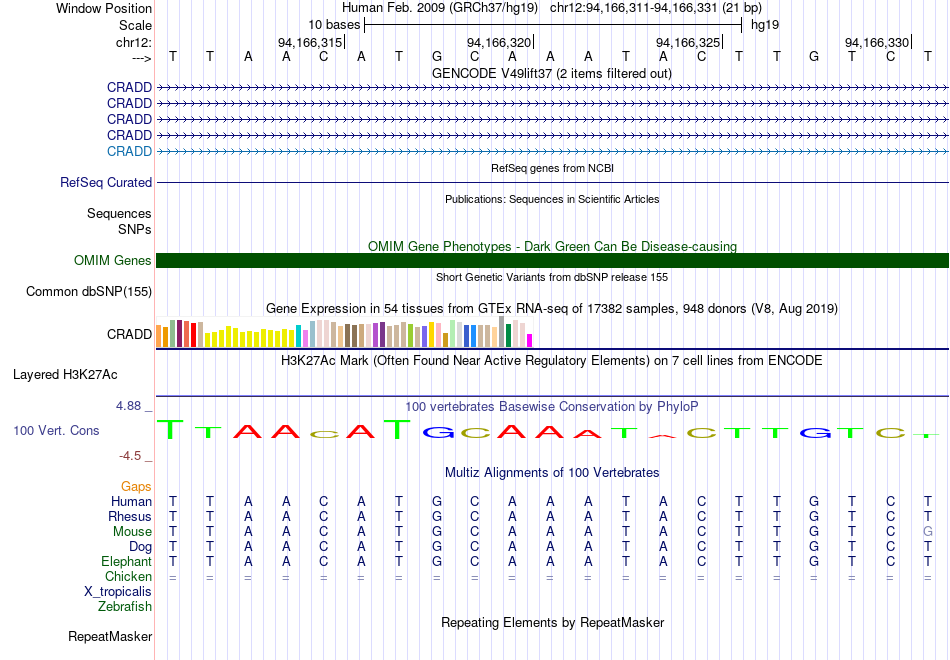This screenshot has height=660, width=950.
Task: Click 'RefSeq genes from NCBI' title
Action: pos(552,168)
